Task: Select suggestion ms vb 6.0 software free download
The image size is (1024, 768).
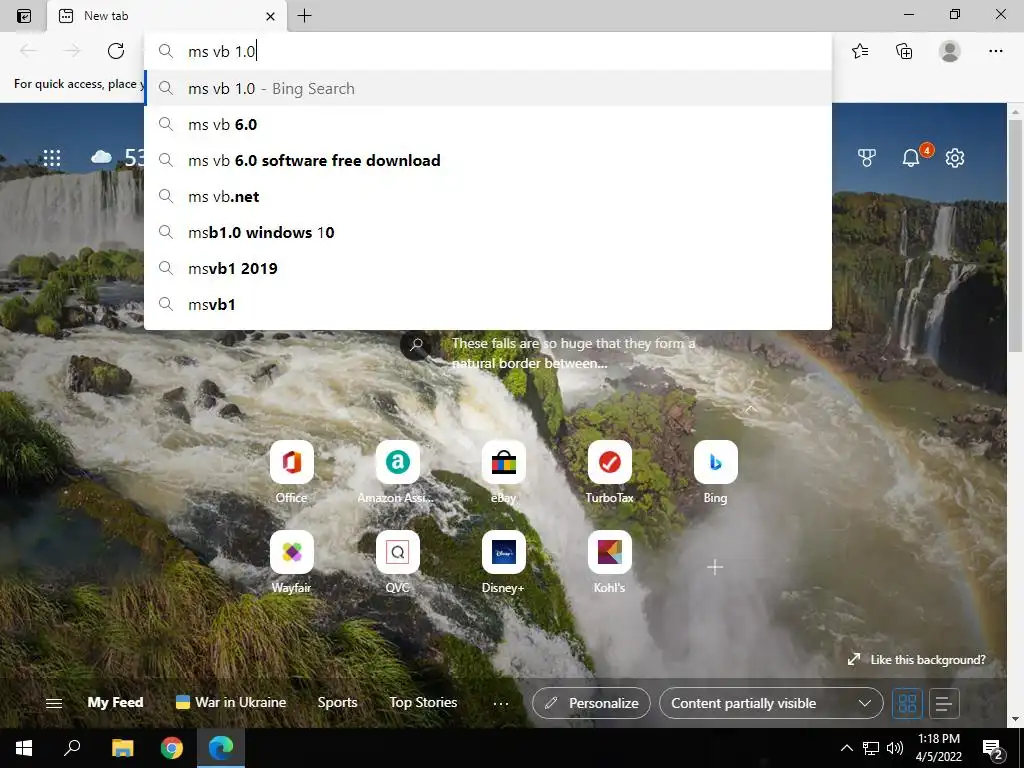Action: pos(488,160)
